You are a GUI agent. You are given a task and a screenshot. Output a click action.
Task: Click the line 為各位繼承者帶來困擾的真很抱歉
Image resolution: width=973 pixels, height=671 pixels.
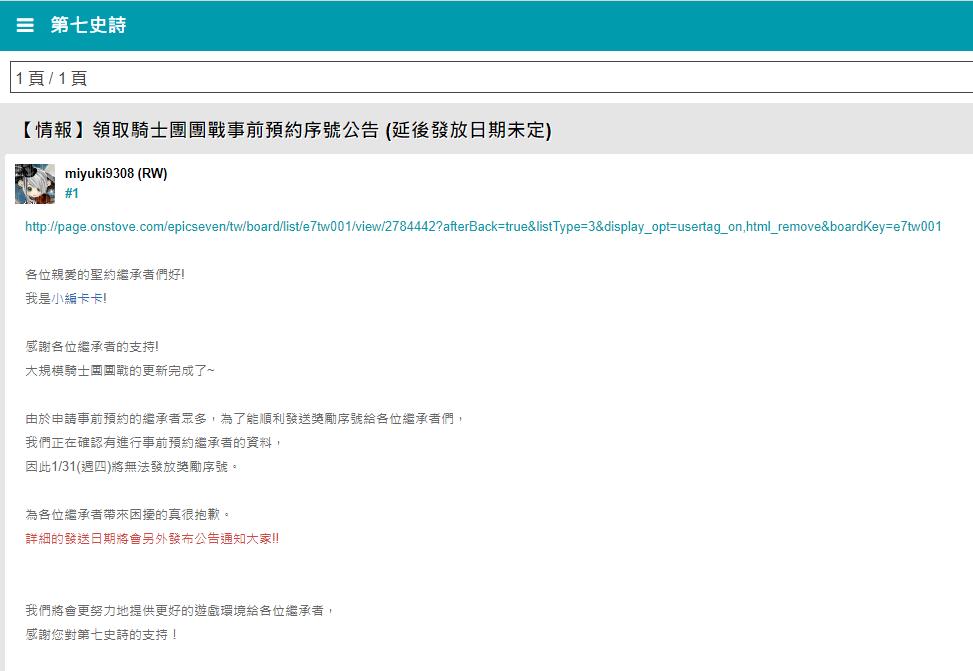[128, 515]
